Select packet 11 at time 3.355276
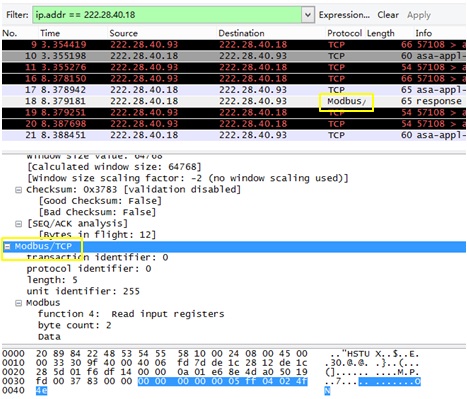The height and width of the screenshot is (399, 467). [x=234, y=67]
